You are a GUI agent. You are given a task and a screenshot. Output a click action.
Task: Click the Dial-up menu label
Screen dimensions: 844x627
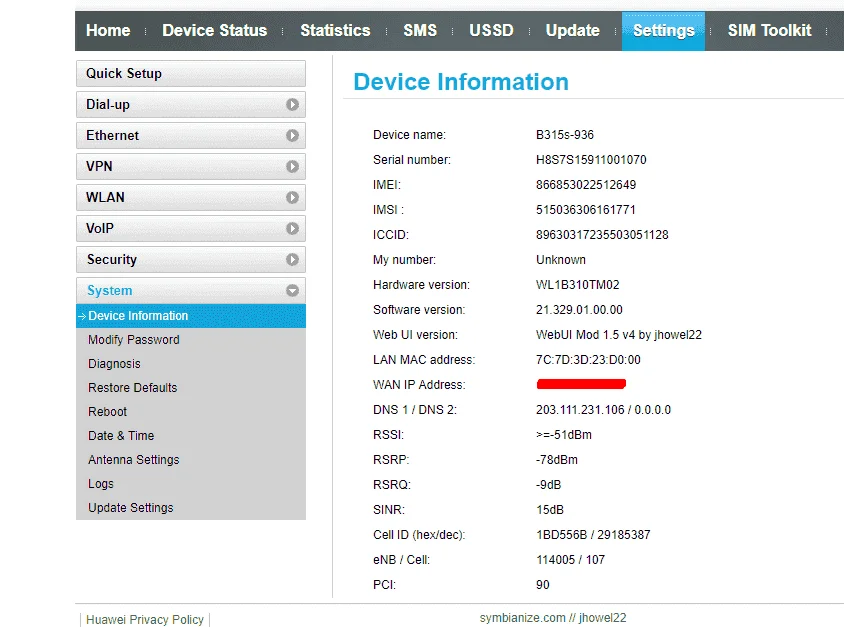108,104
